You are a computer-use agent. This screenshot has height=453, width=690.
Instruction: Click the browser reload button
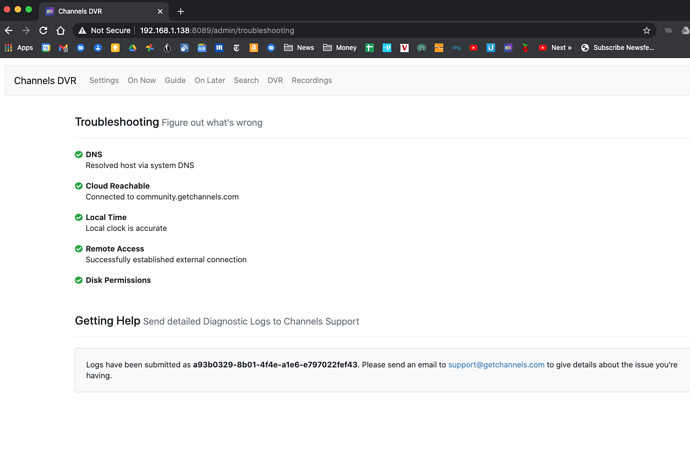point(43,31)
